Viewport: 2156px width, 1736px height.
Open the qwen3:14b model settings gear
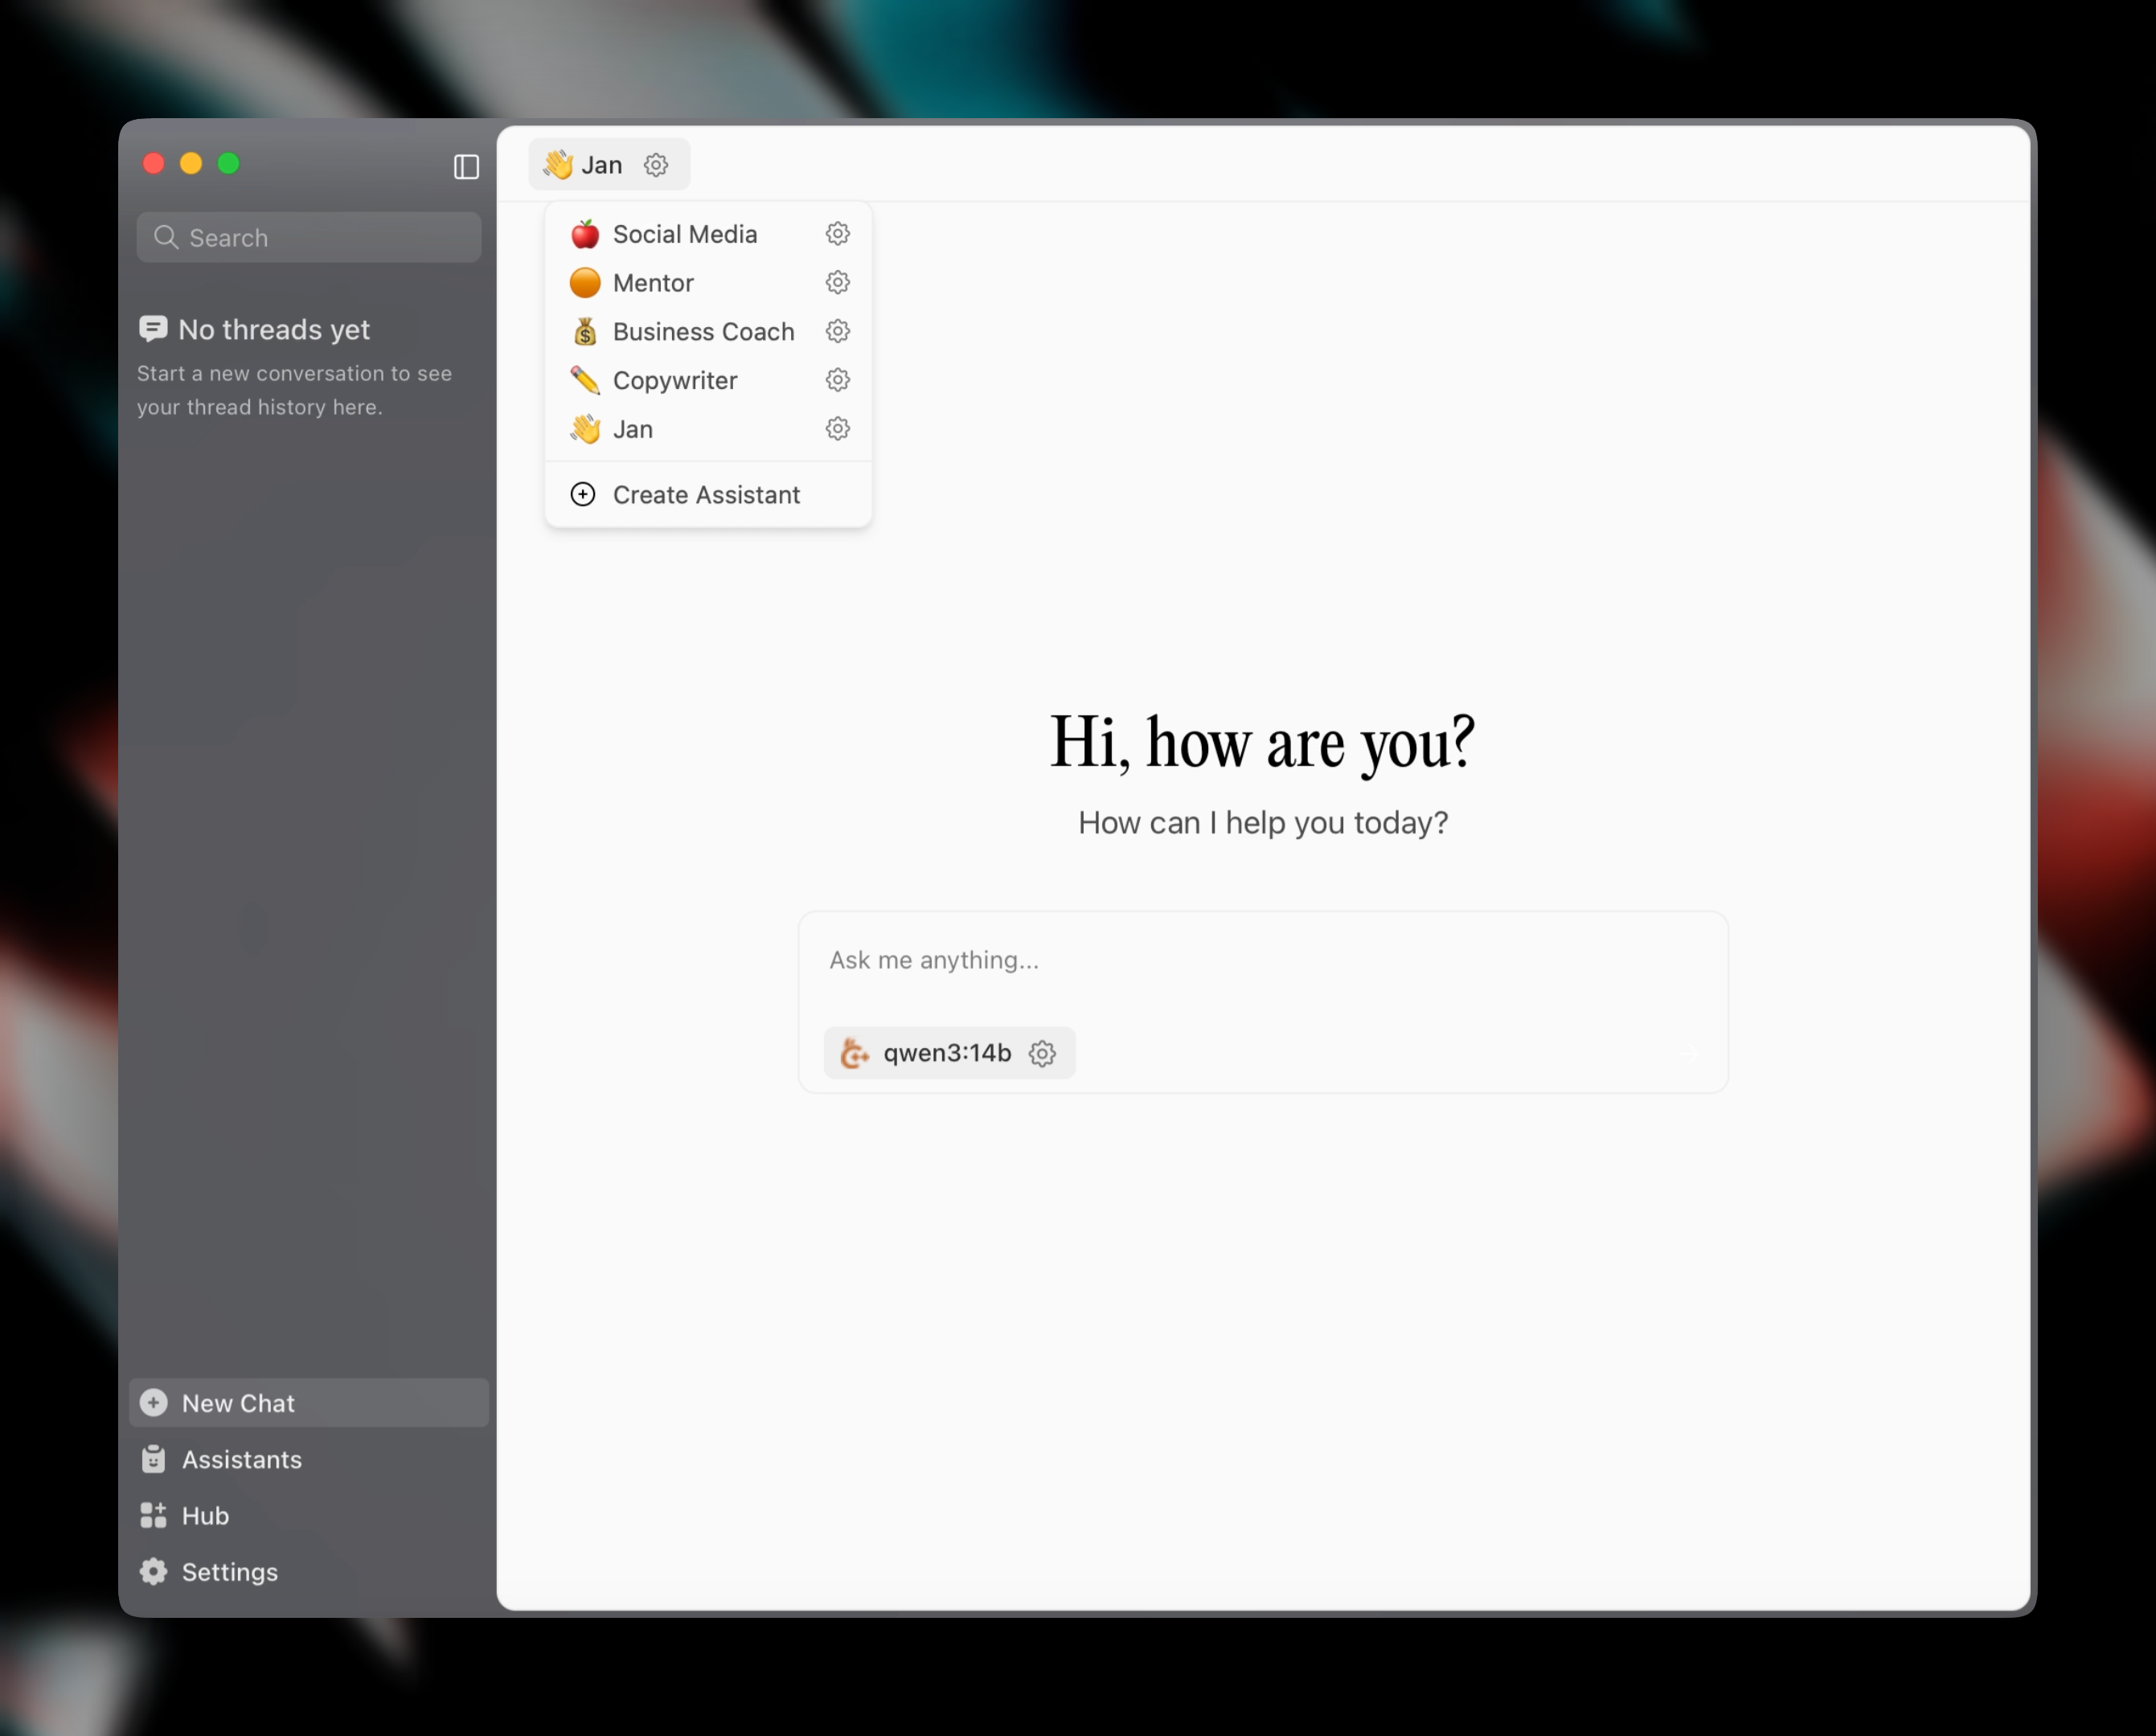pos(1043,1053)
